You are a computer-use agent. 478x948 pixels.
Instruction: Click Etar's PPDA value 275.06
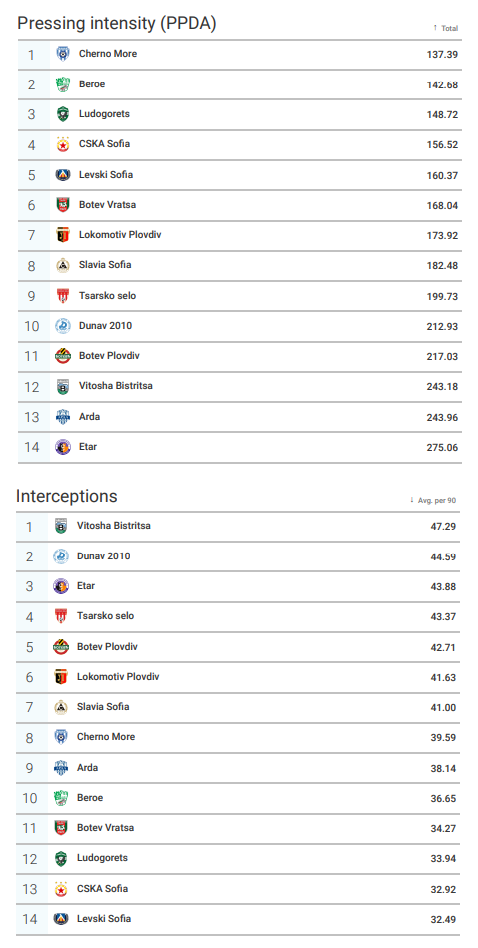[442, 448]
